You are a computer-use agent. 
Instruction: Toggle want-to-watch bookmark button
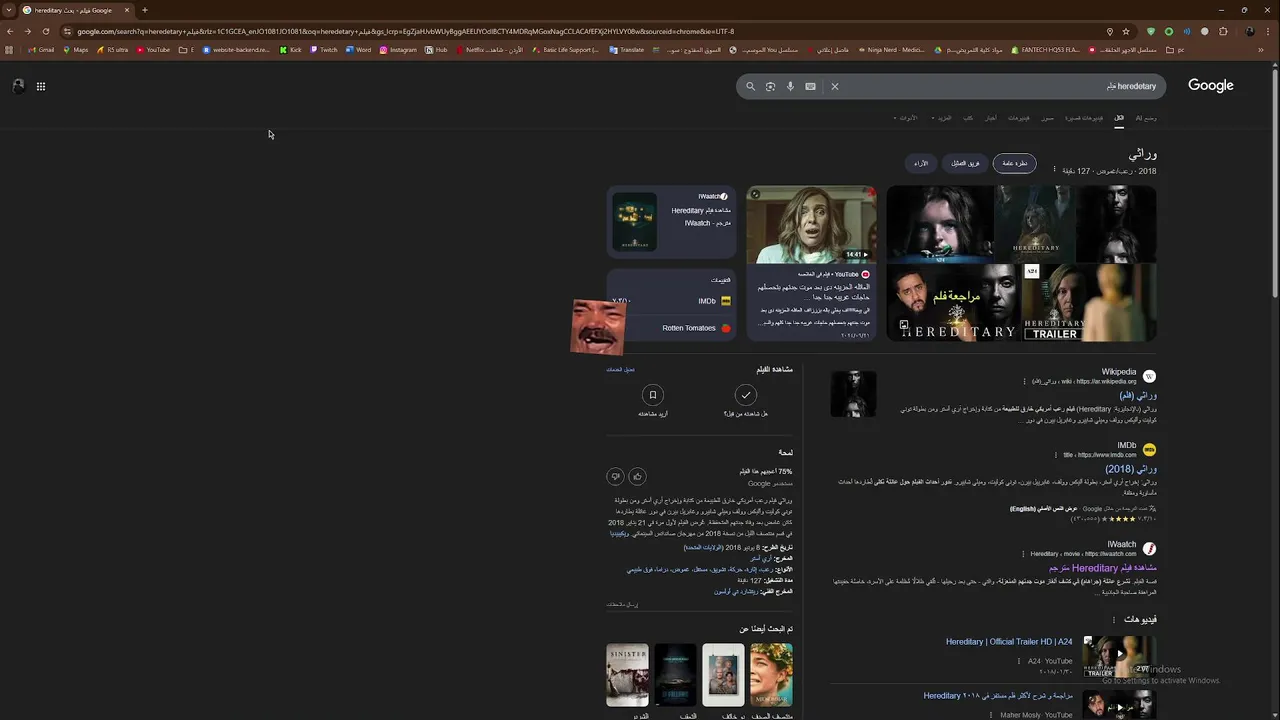[653, 395]
